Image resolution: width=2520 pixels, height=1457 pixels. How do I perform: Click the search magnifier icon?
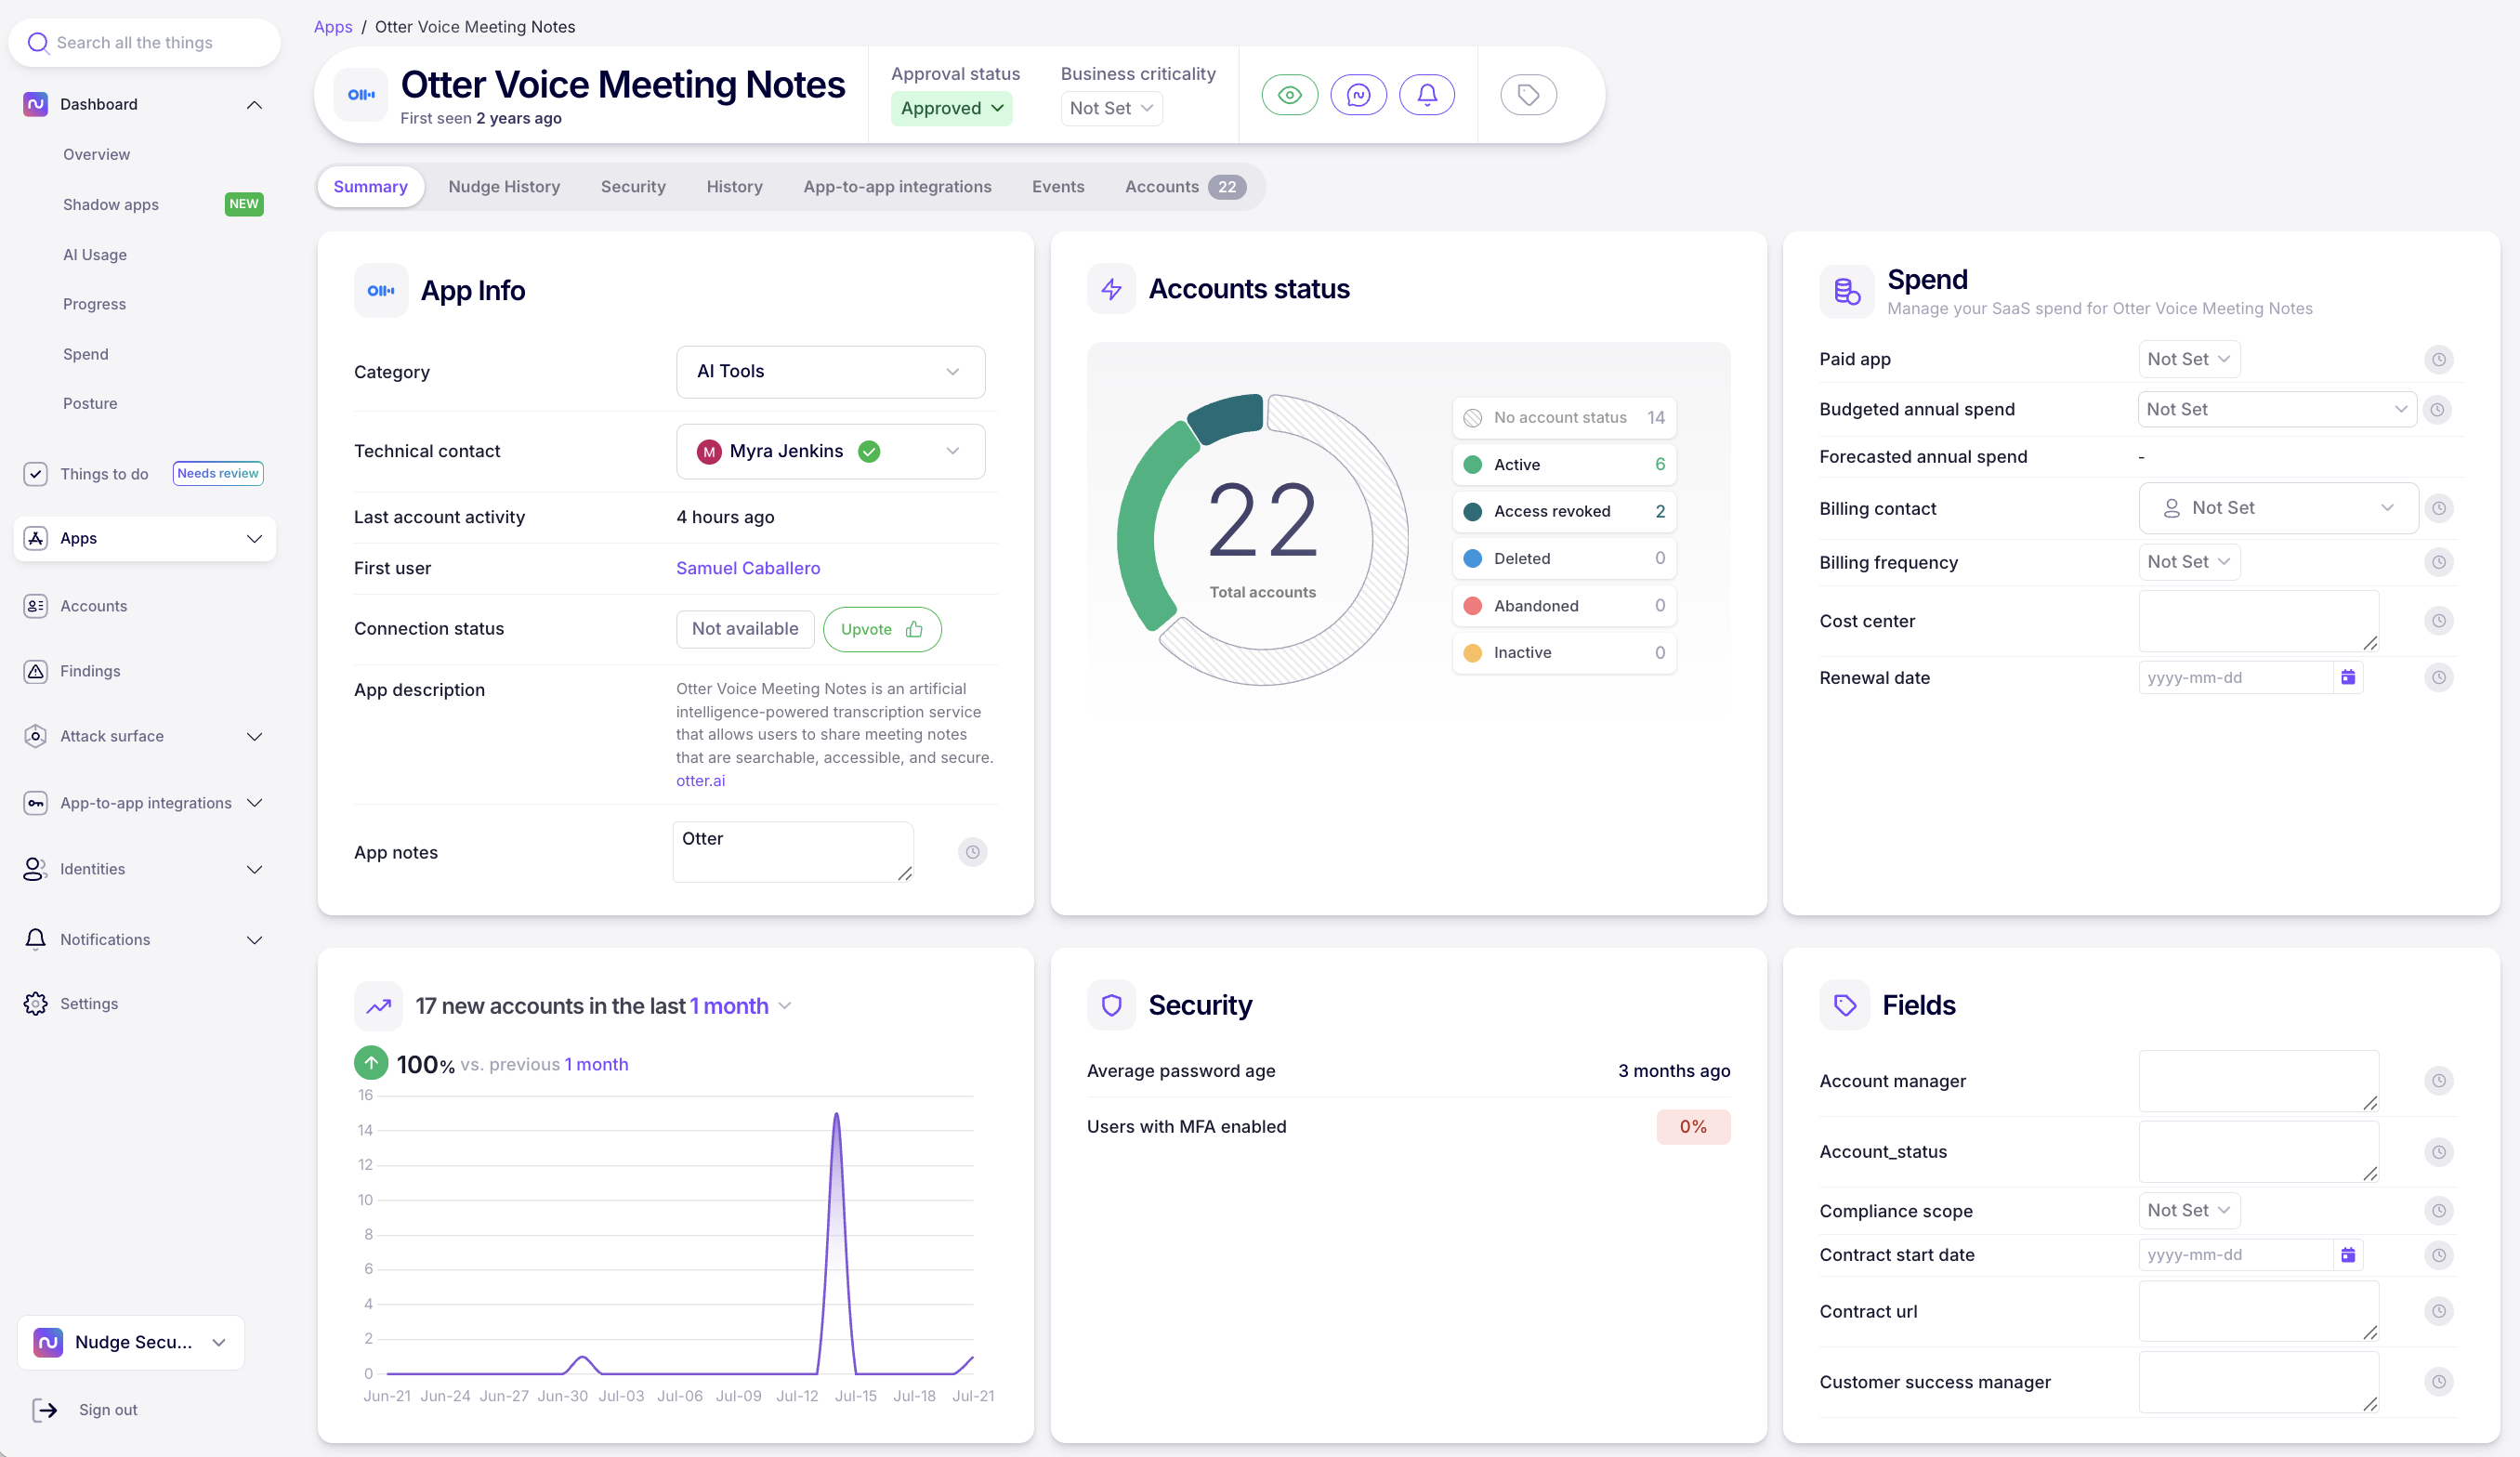point(38,43)
